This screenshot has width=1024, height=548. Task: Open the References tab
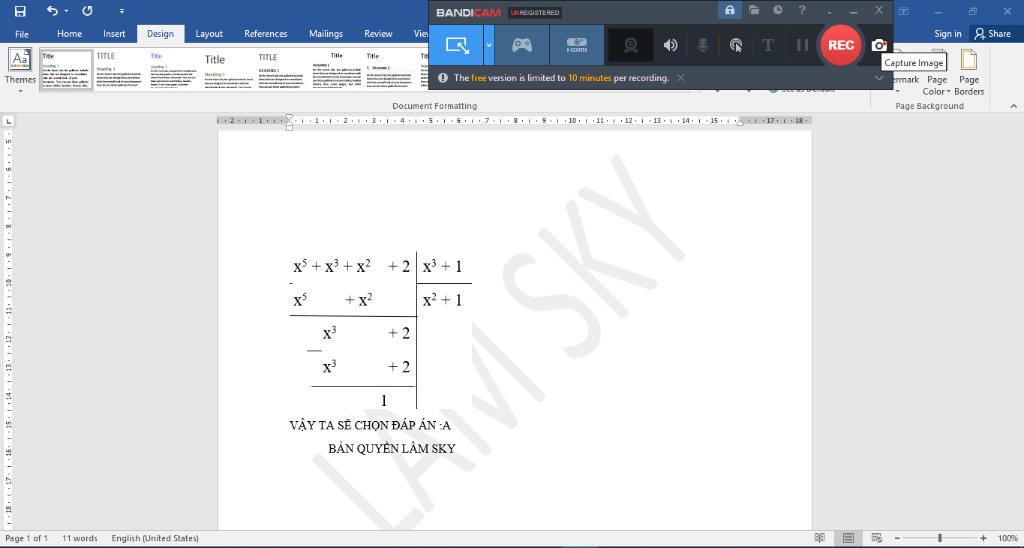click(266, 34)
